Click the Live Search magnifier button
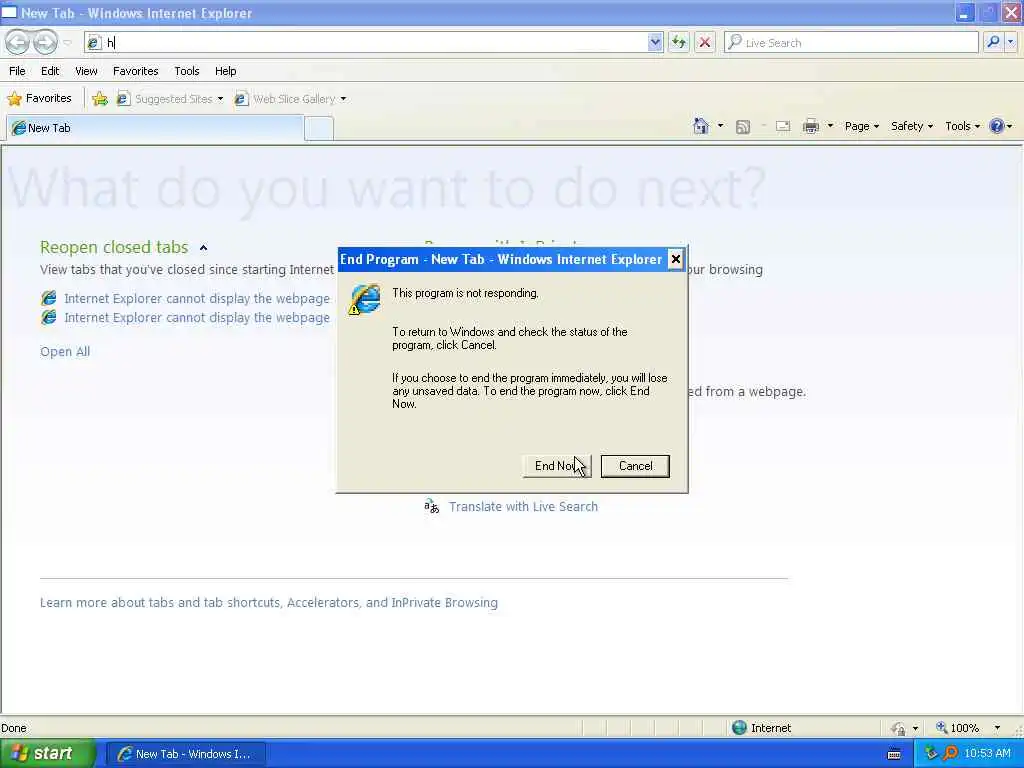The image size is (1024, 768). (993, 42)
